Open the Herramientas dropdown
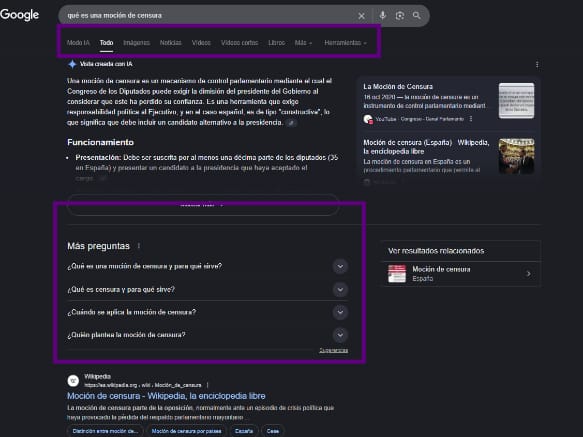This screenshot has width=583, height=437. (x=345, y=43)
